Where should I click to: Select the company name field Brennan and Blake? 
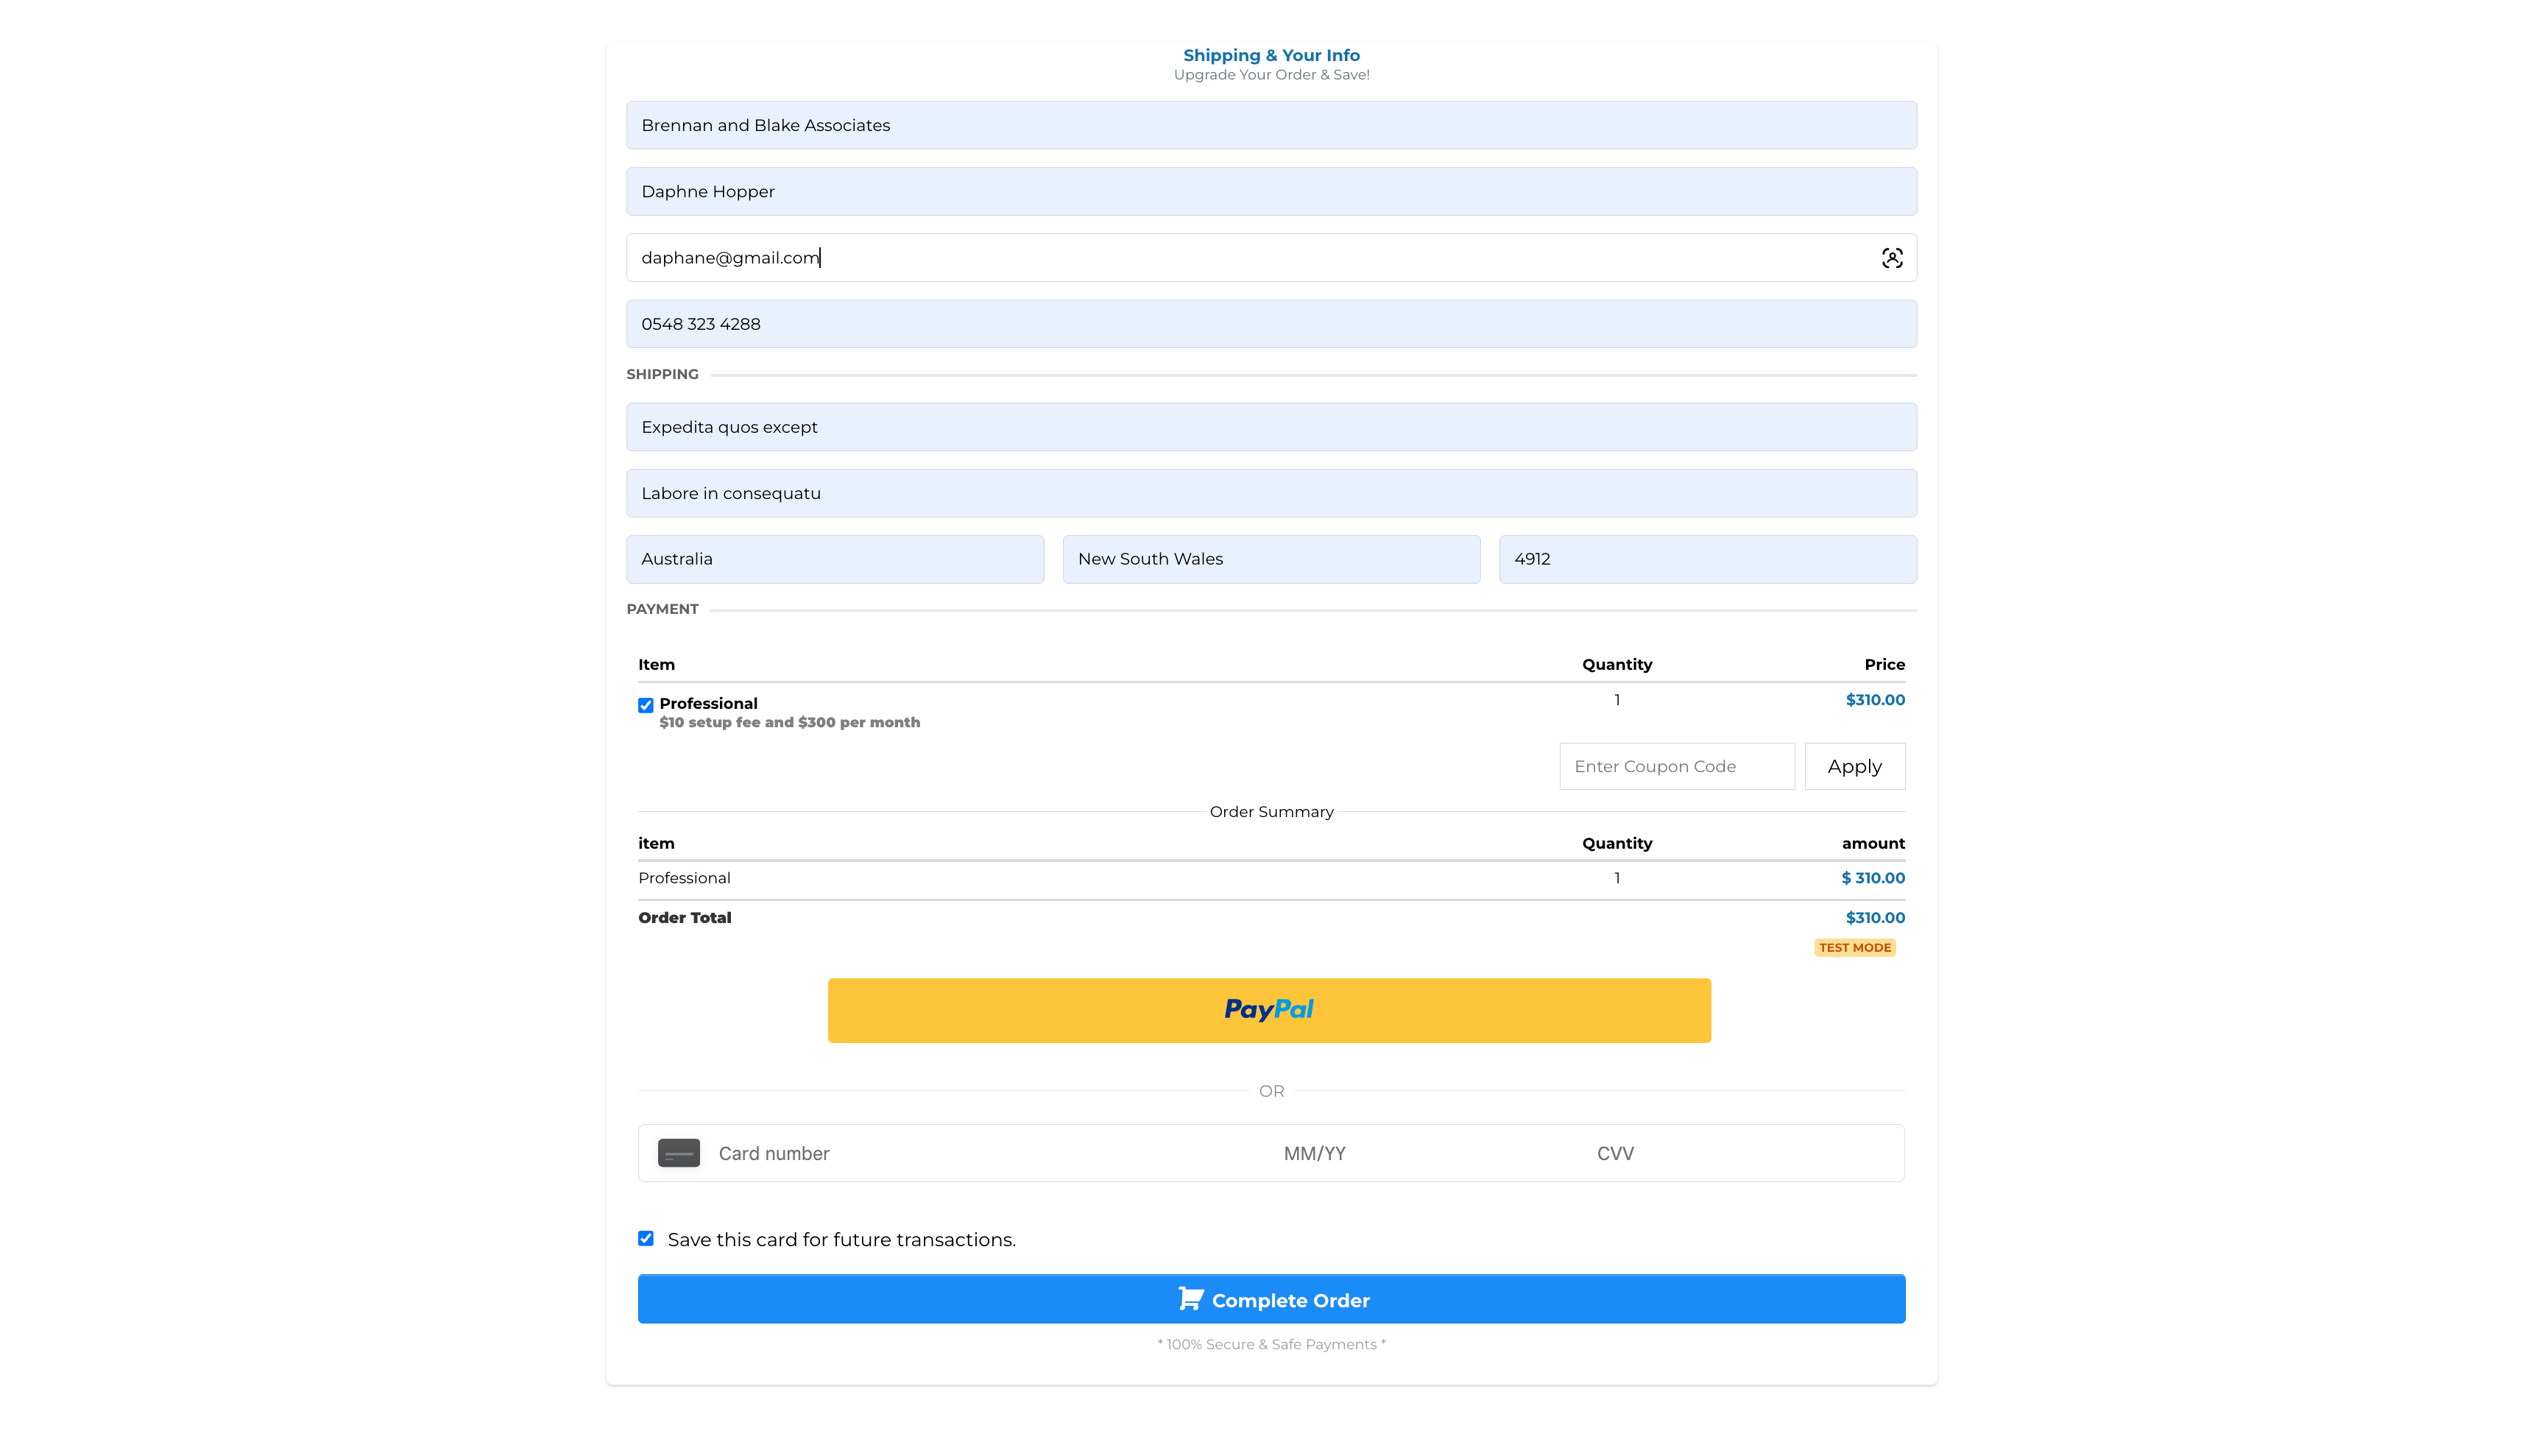coord(1271,125)
